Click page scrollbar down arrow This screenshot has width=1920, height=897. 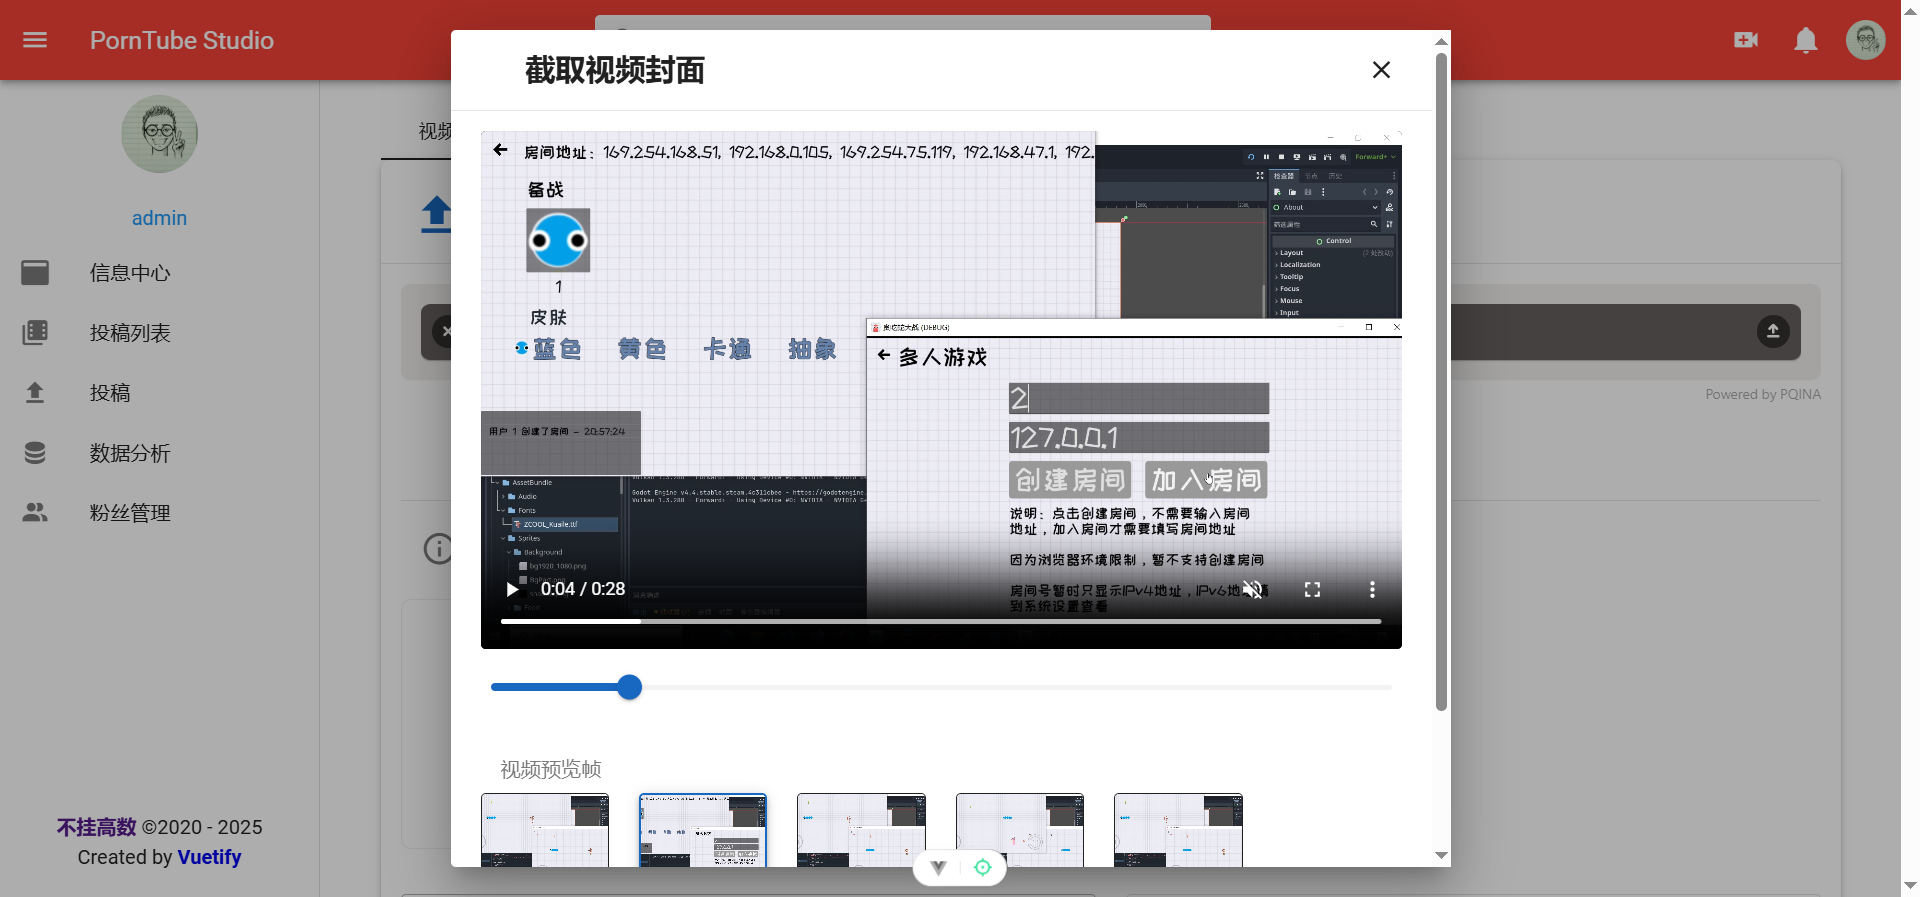tap(1910, 886)
